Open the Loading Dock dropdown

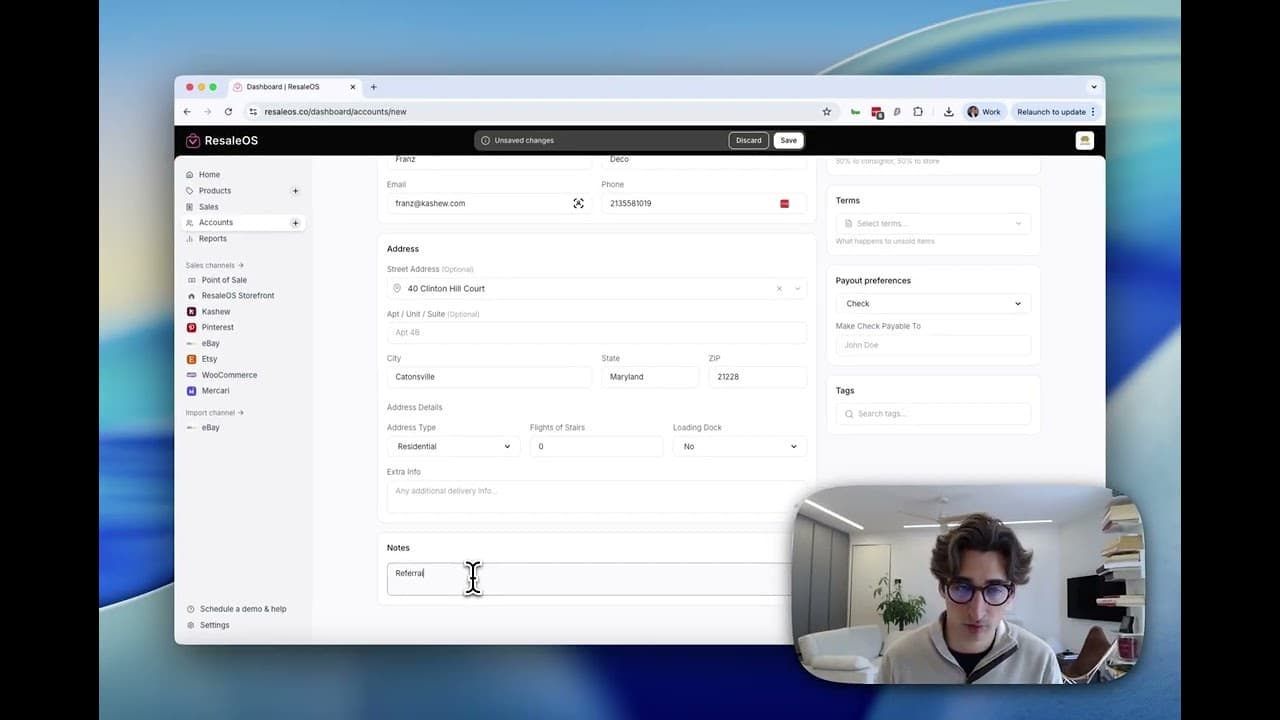(x=738, y=446)
